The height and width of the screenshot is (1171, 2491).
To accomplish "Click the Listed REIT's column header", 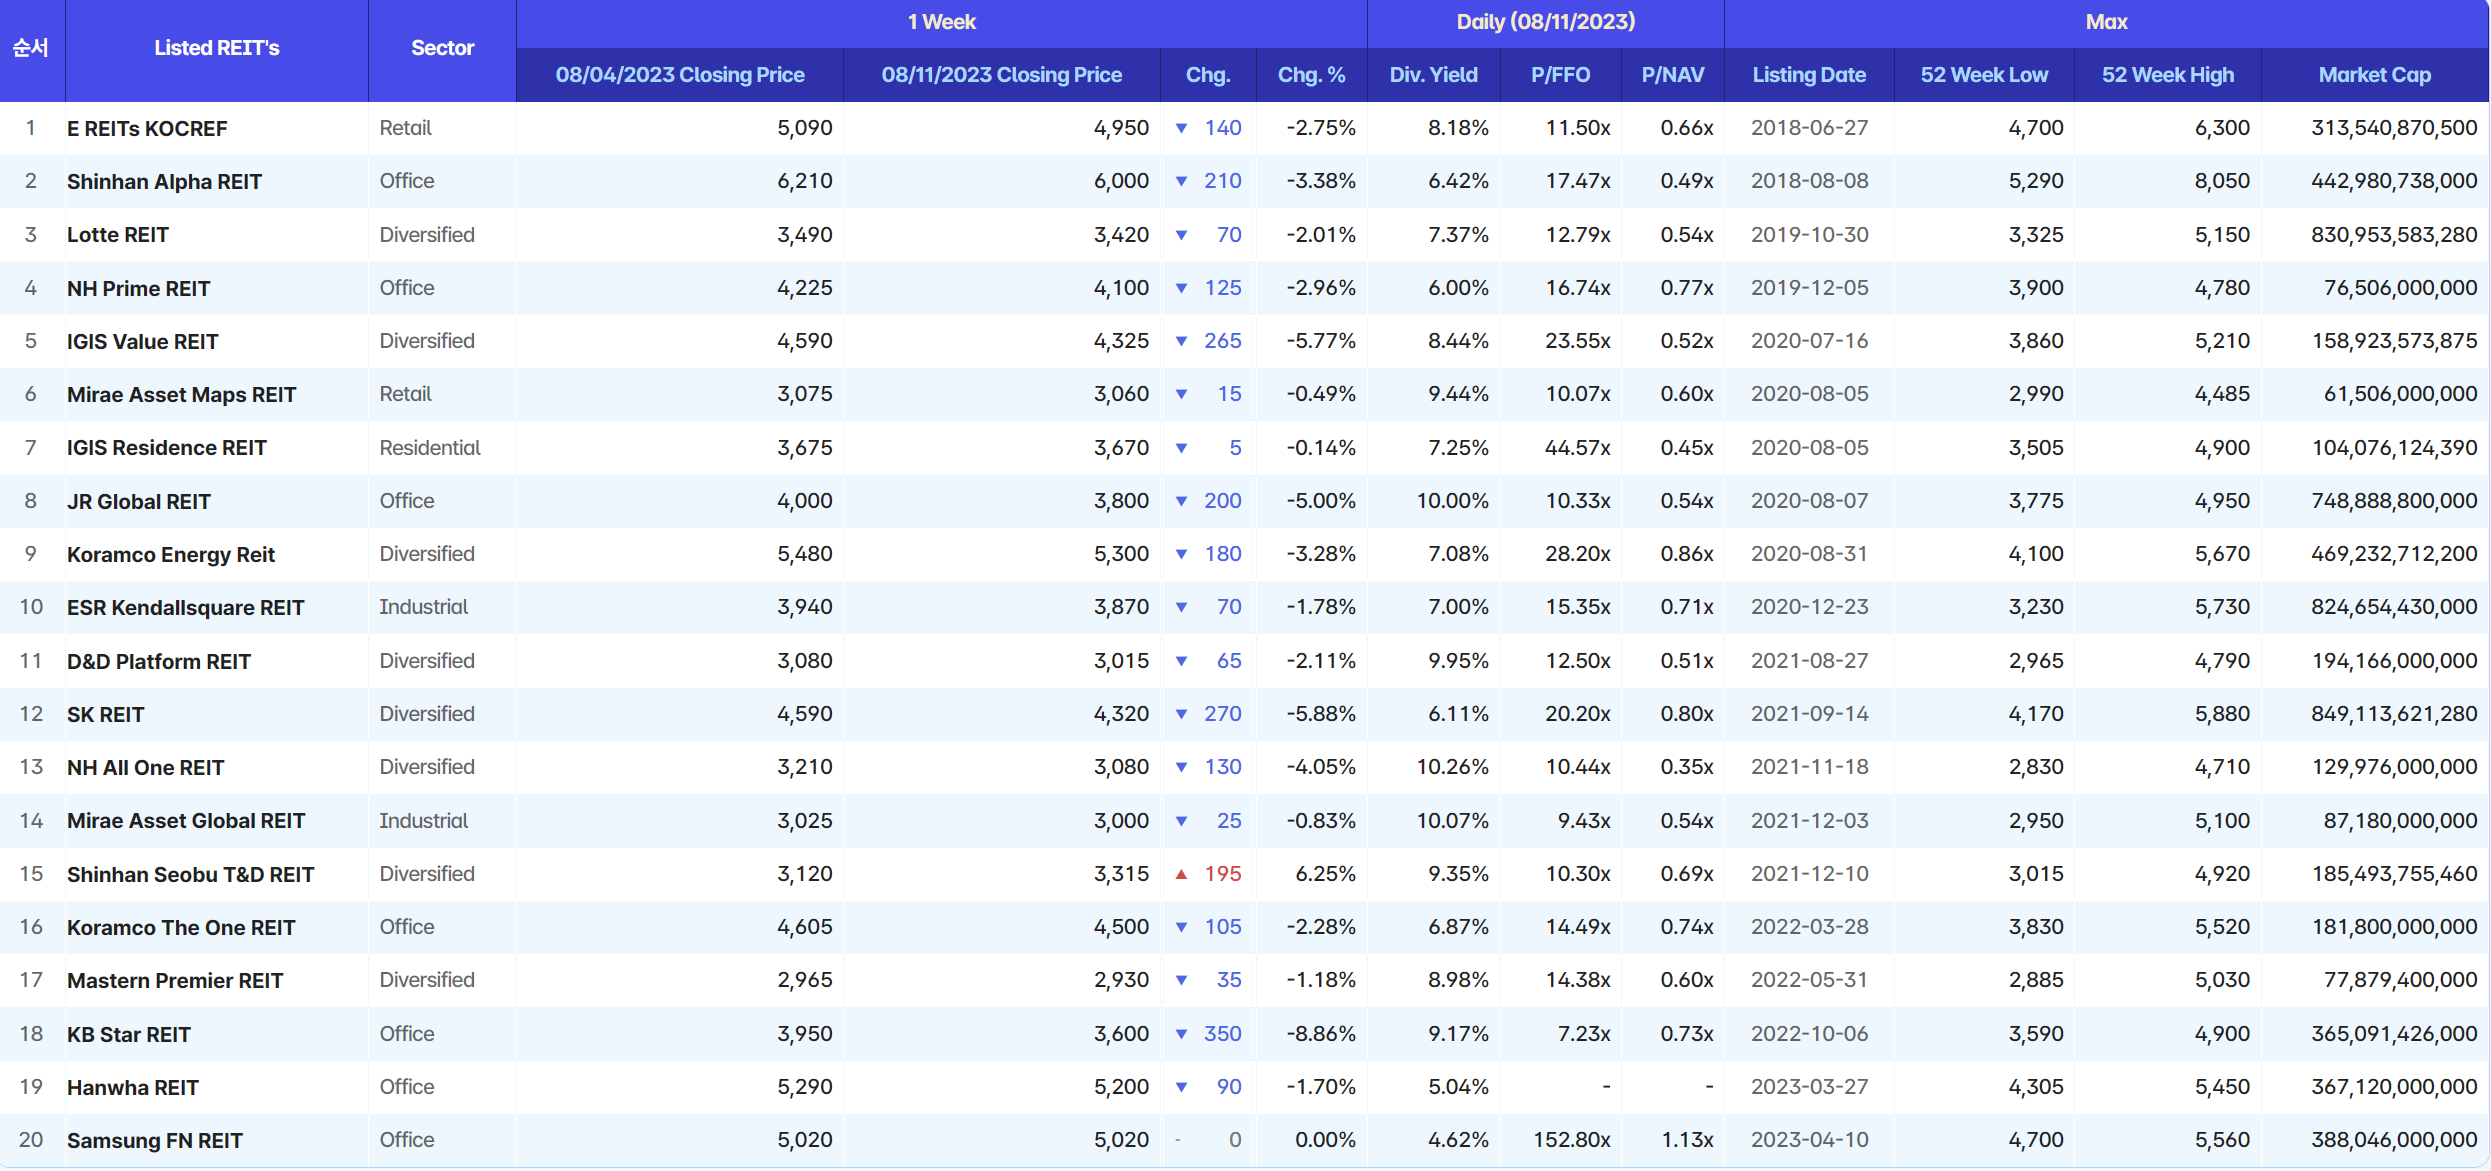I will (217, 48).
